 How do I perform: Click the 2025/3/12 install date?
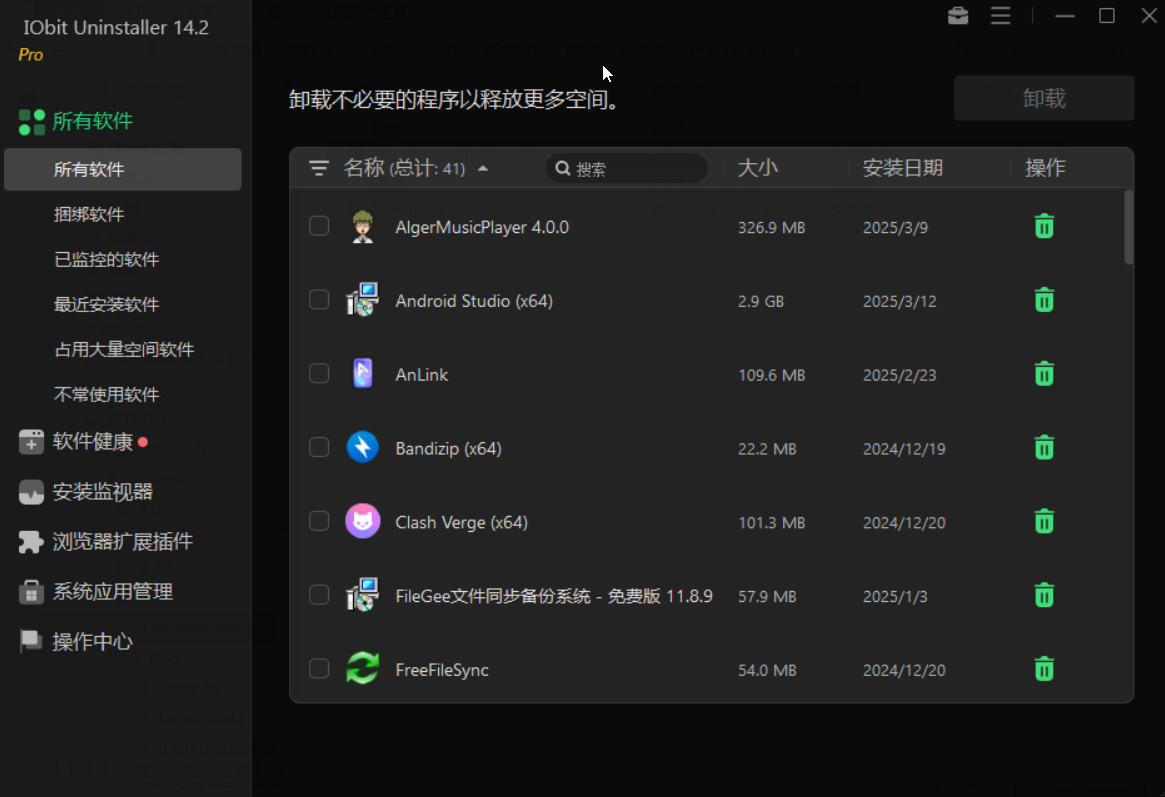[899, 302]
